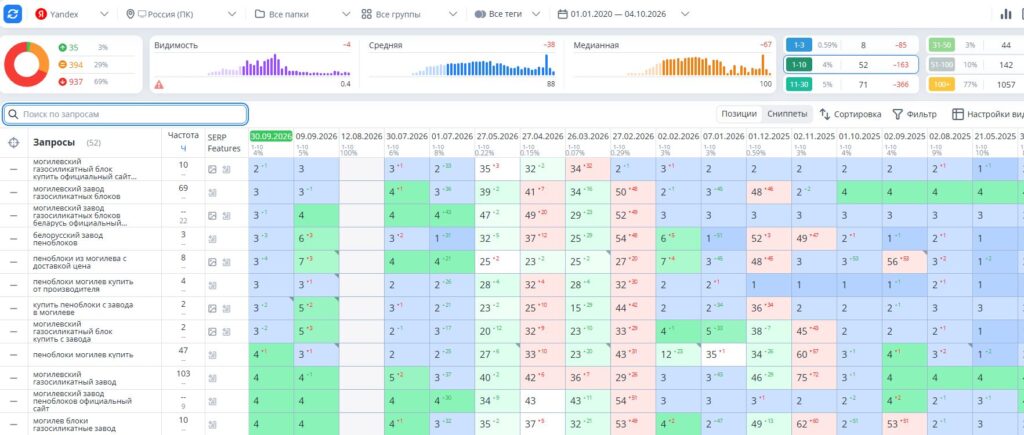Click the blue refresh sync button
This screenshot has height=435, width=1024.
point(12,14)
